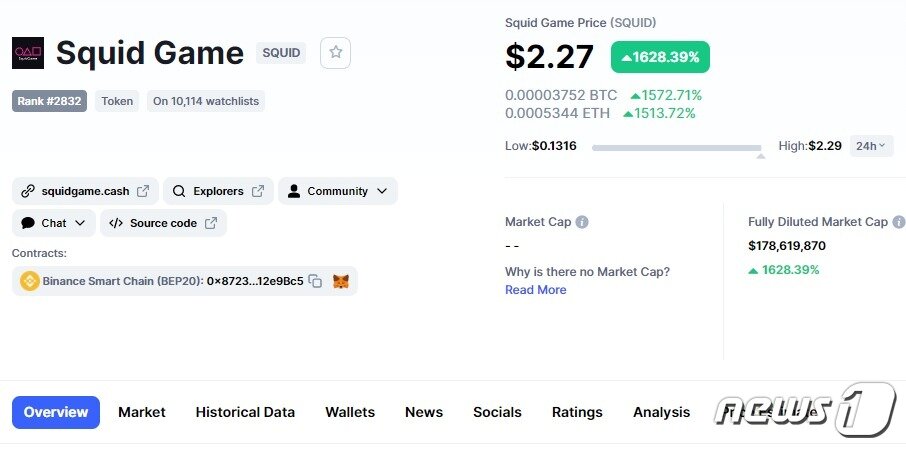Switch to the Market tab
The width and height of the screenshot is (906, 449).
click(142, 412)
